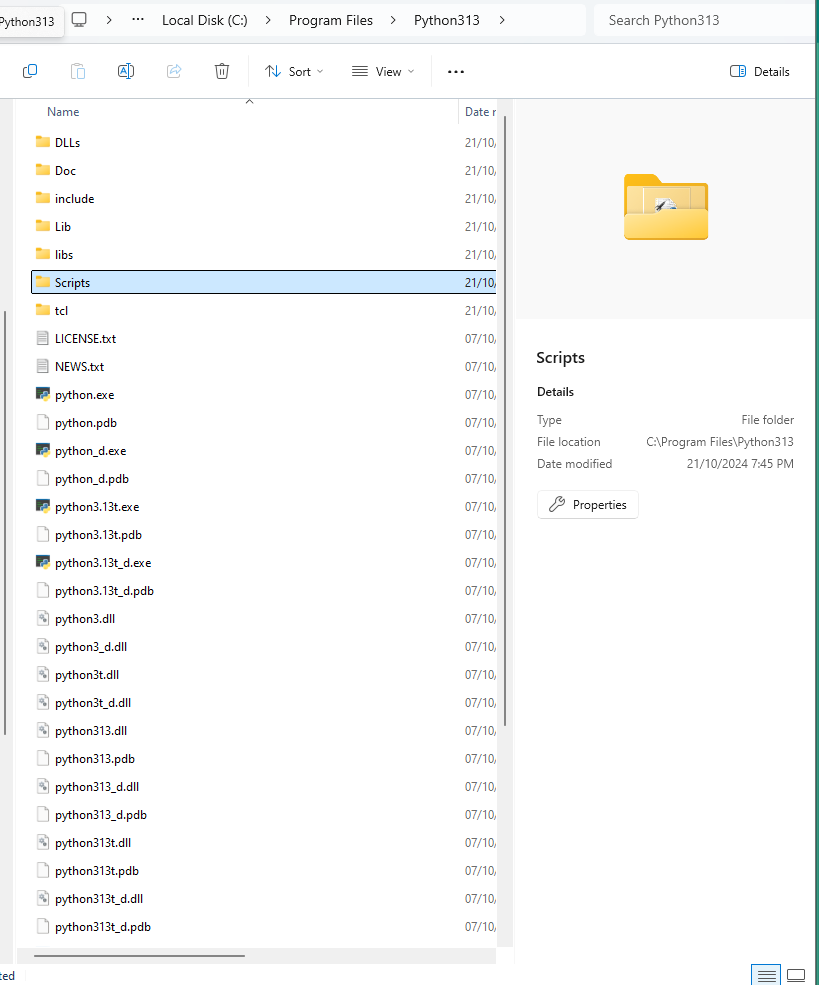Click the Date modified column header
Image resolution: width=819 pixels, height=985 pixels.
pos(480,112)
